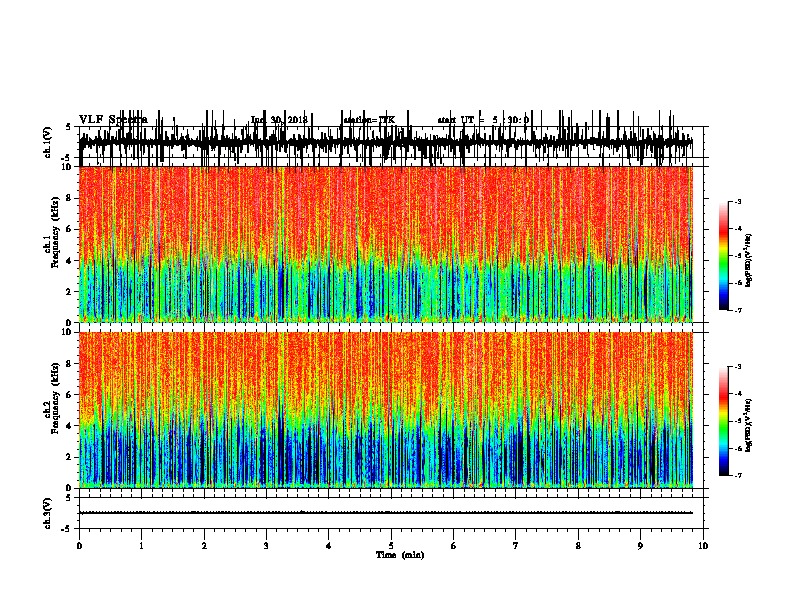
Task: Click time axis tick label '0'
Action: [x=79, y=546]
